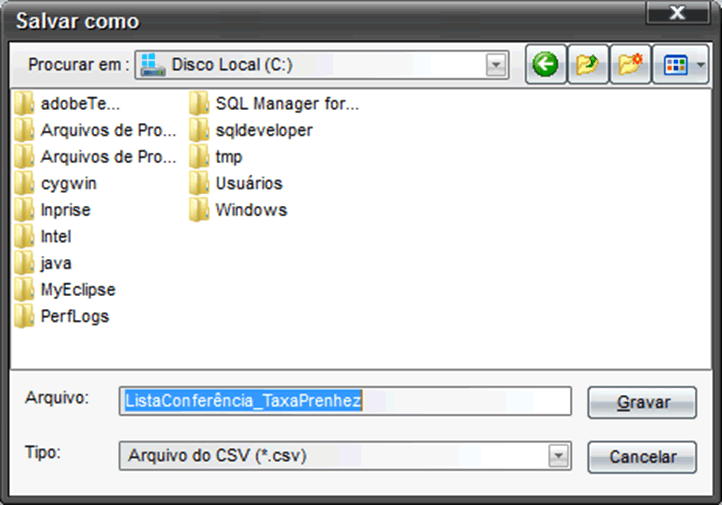Select the MyEclipse folder
The width and height of the screenshot is (722, 505).
(x=65, y=290)
